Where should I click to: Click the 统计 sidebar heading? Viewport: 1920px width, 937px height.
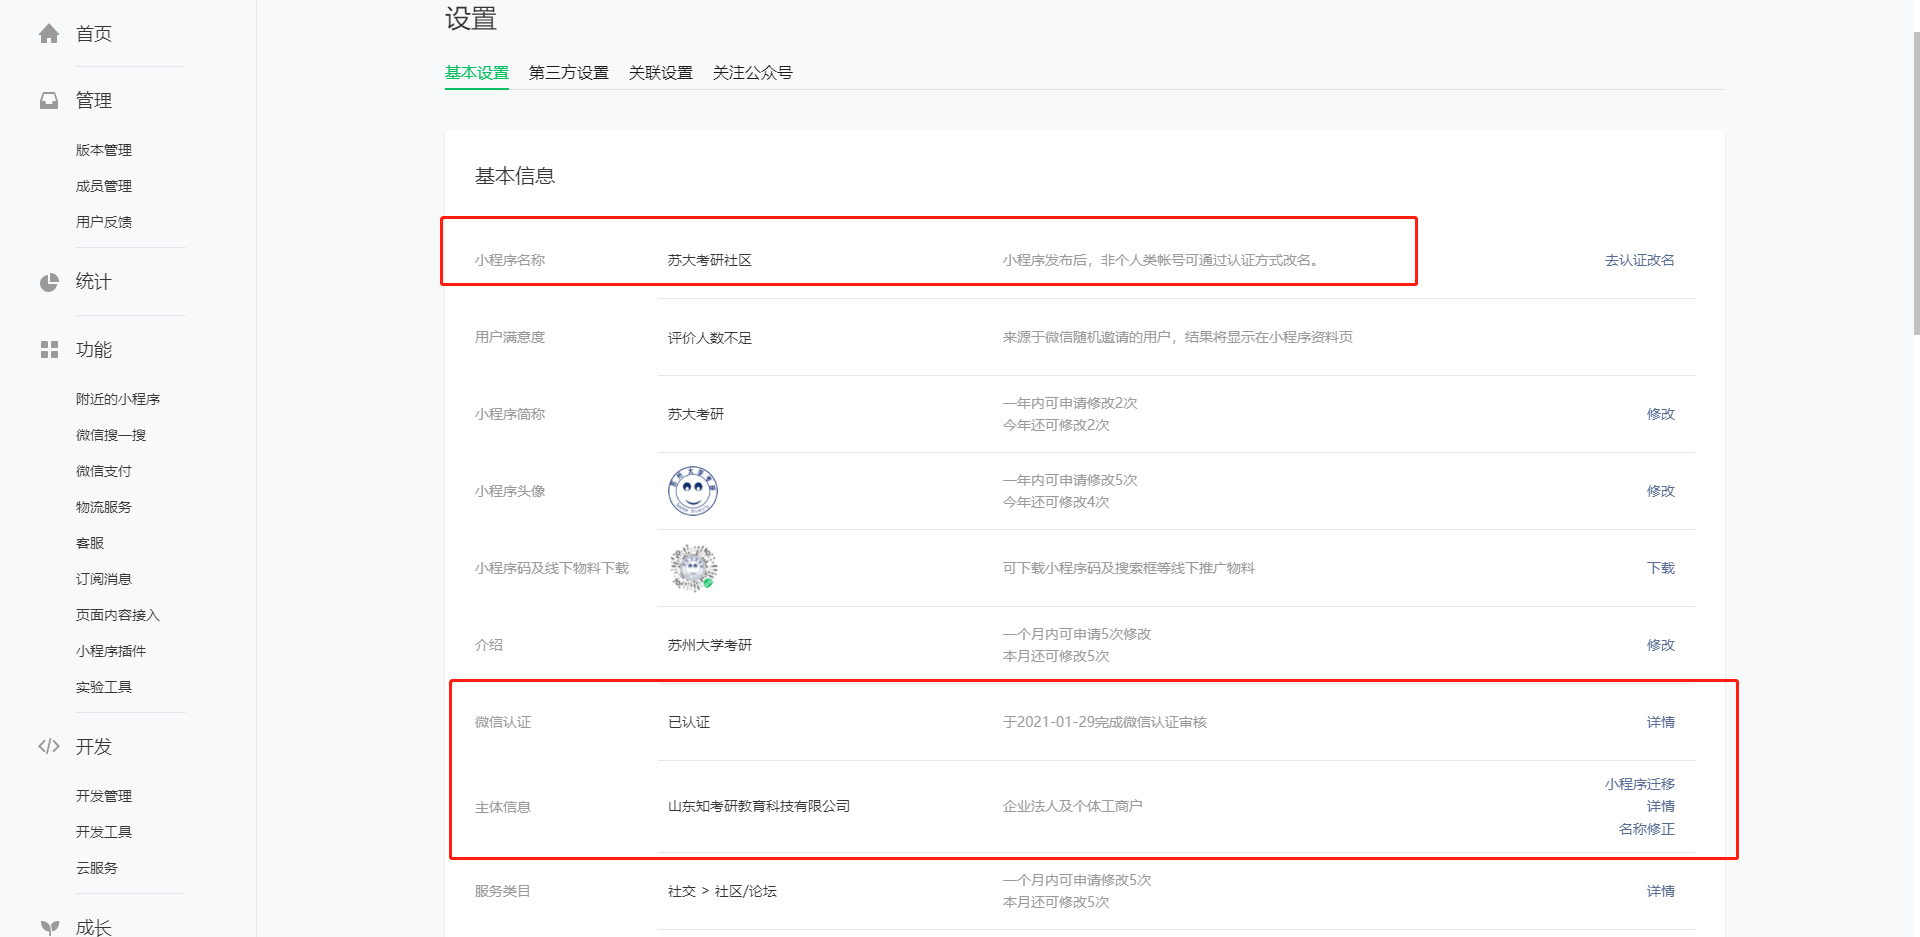94,282
